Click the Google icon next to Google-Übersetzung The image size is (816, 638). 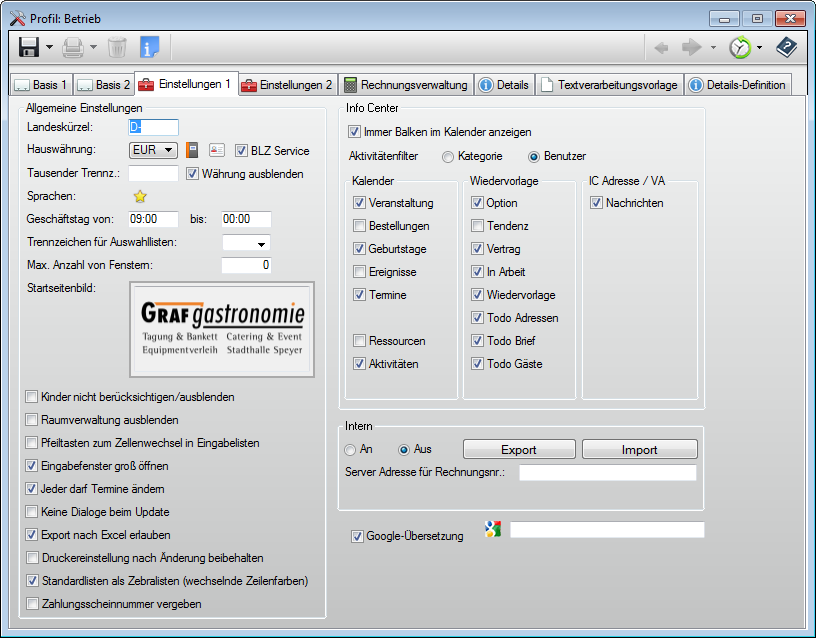click(x=491, y=530)
